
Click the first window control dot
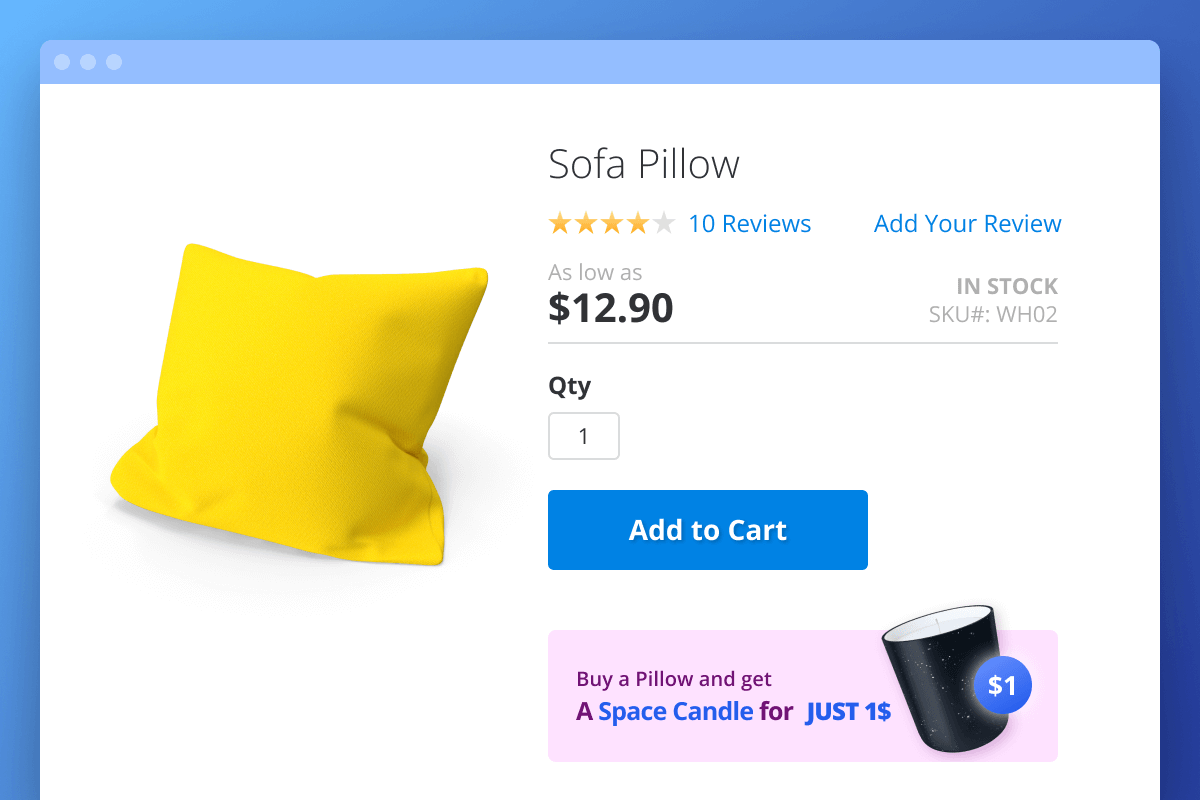click(62, 62)
